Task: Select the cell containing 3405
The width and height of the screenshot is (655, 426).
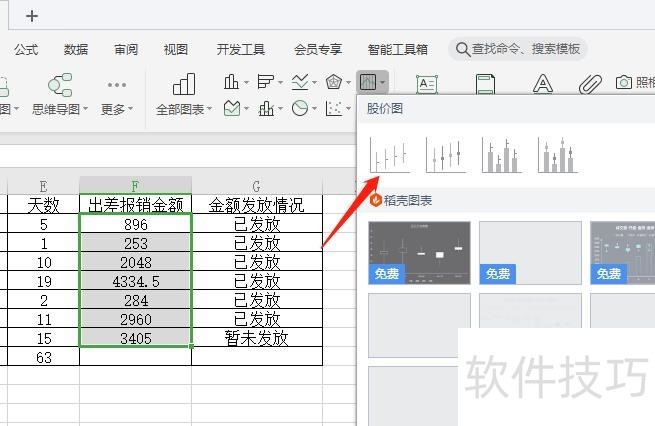Action: point(135,338)
